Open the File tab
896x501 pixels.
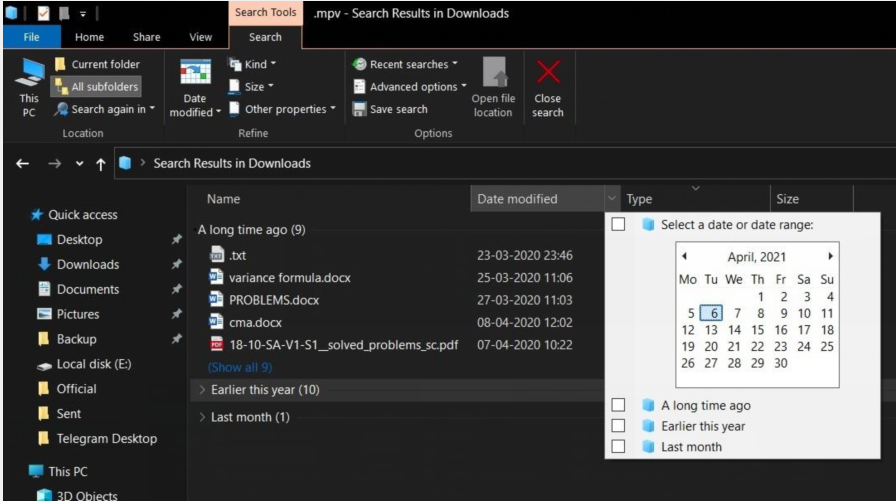click(31, 37)
